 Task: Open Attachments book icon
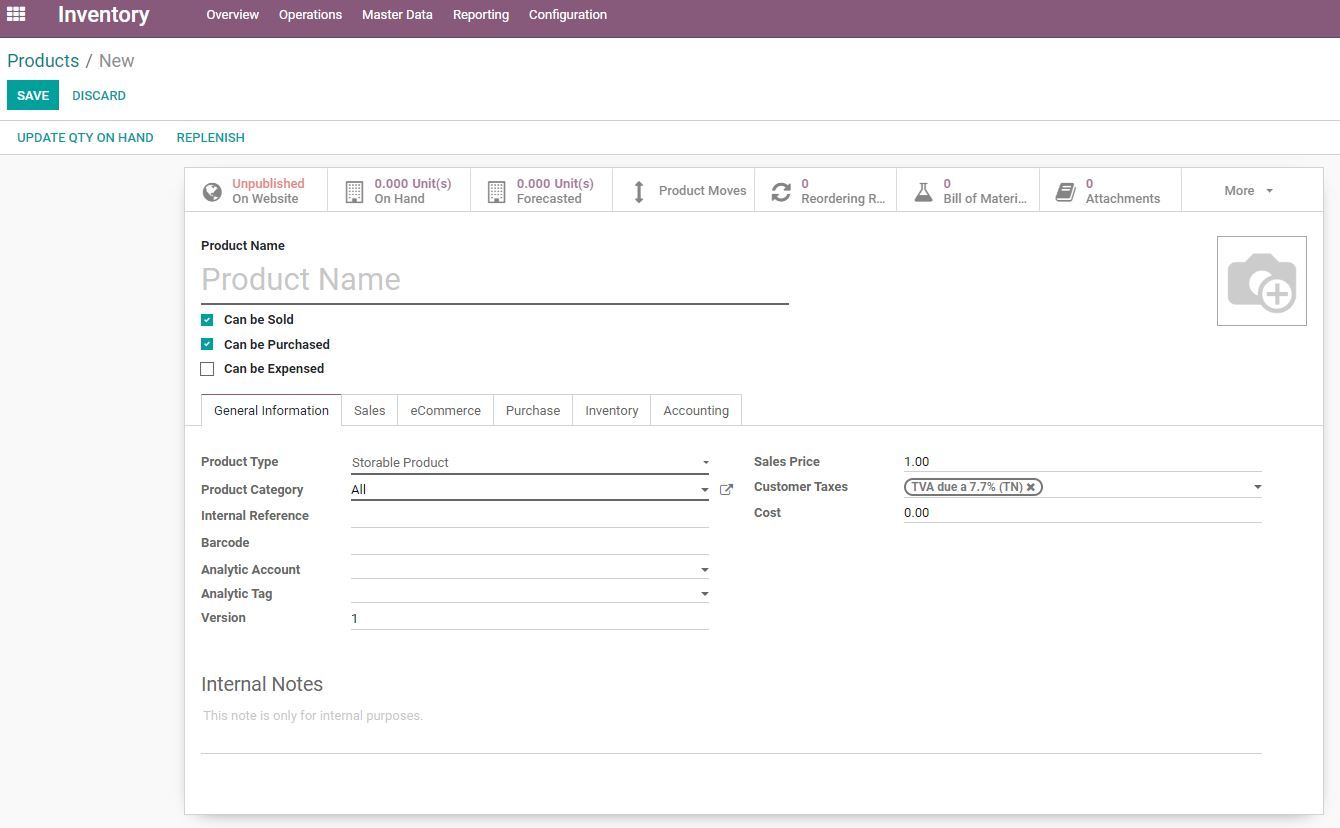click(x=1065, y=192)
